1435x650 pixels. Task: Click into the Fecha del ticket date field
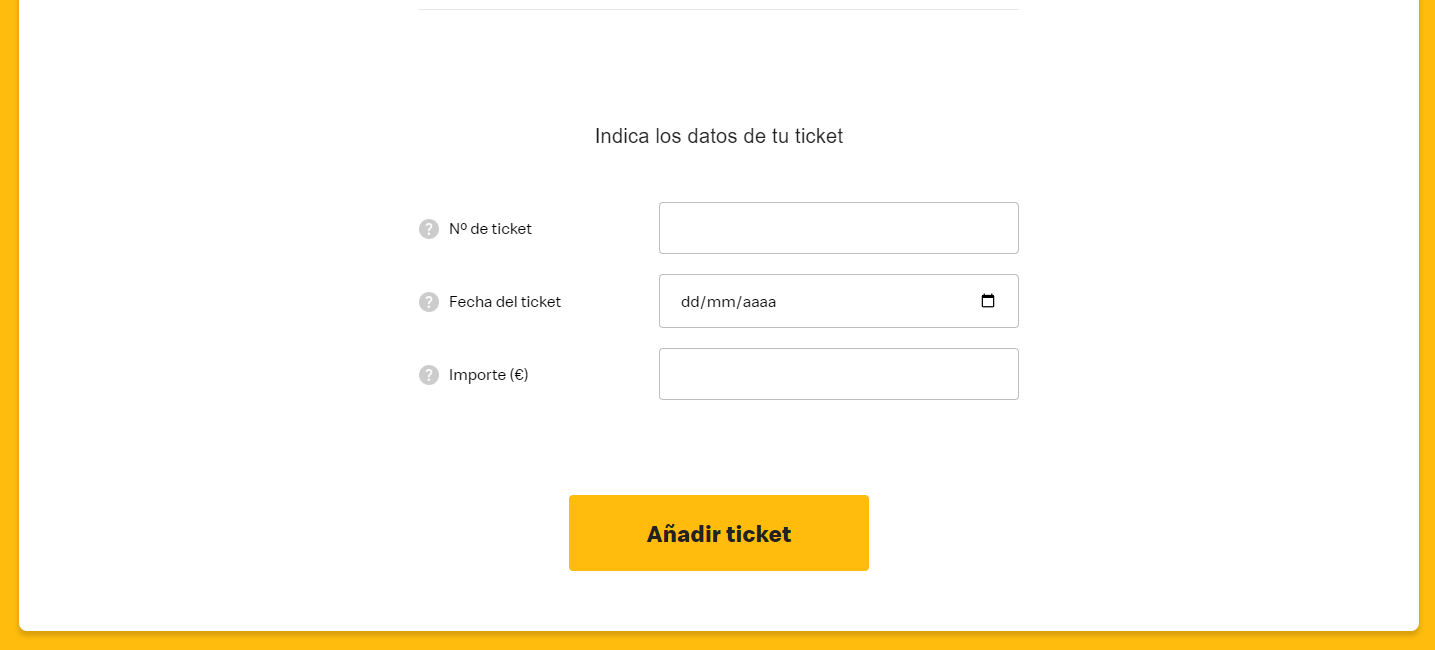click(839, 301)
